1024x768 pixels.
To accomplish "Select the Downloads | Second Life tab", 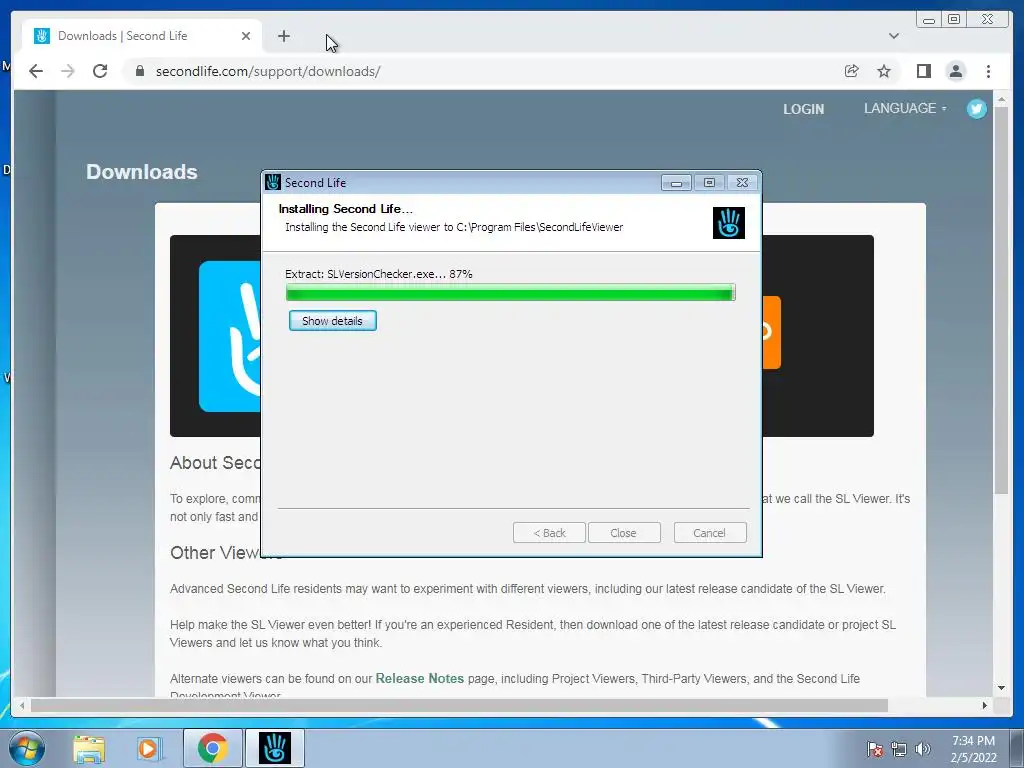I will tap(142, 36).
